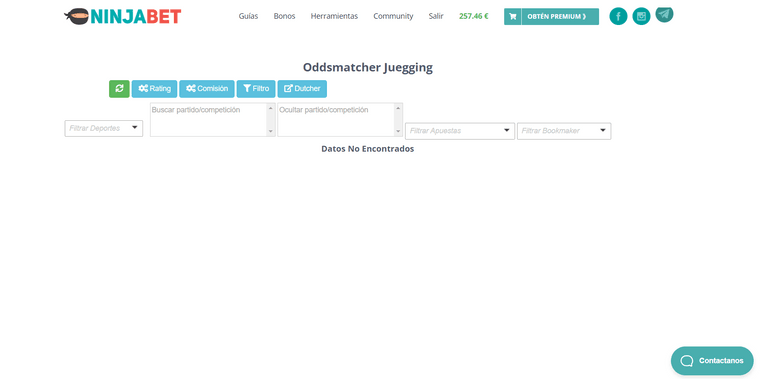Open the Comisión settings button
The width and height of the screenshot is (760, 379).
pyautogui.click(x=207, y=89)
